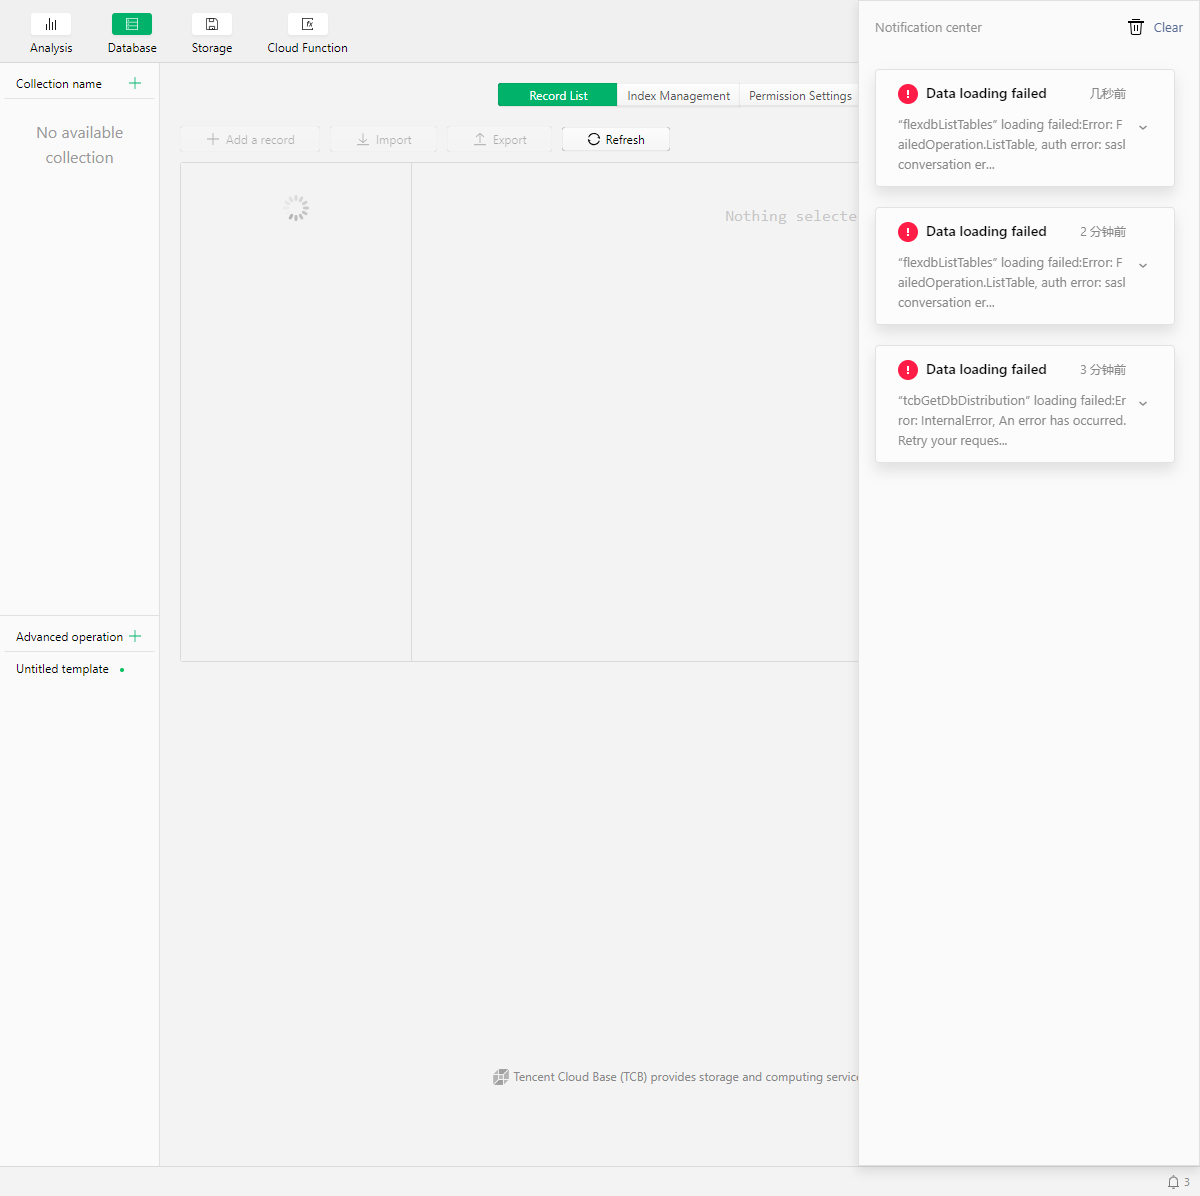The image size is (1200, 1196).
Task: Click the Notification center heading
Action: pos(928,27)
